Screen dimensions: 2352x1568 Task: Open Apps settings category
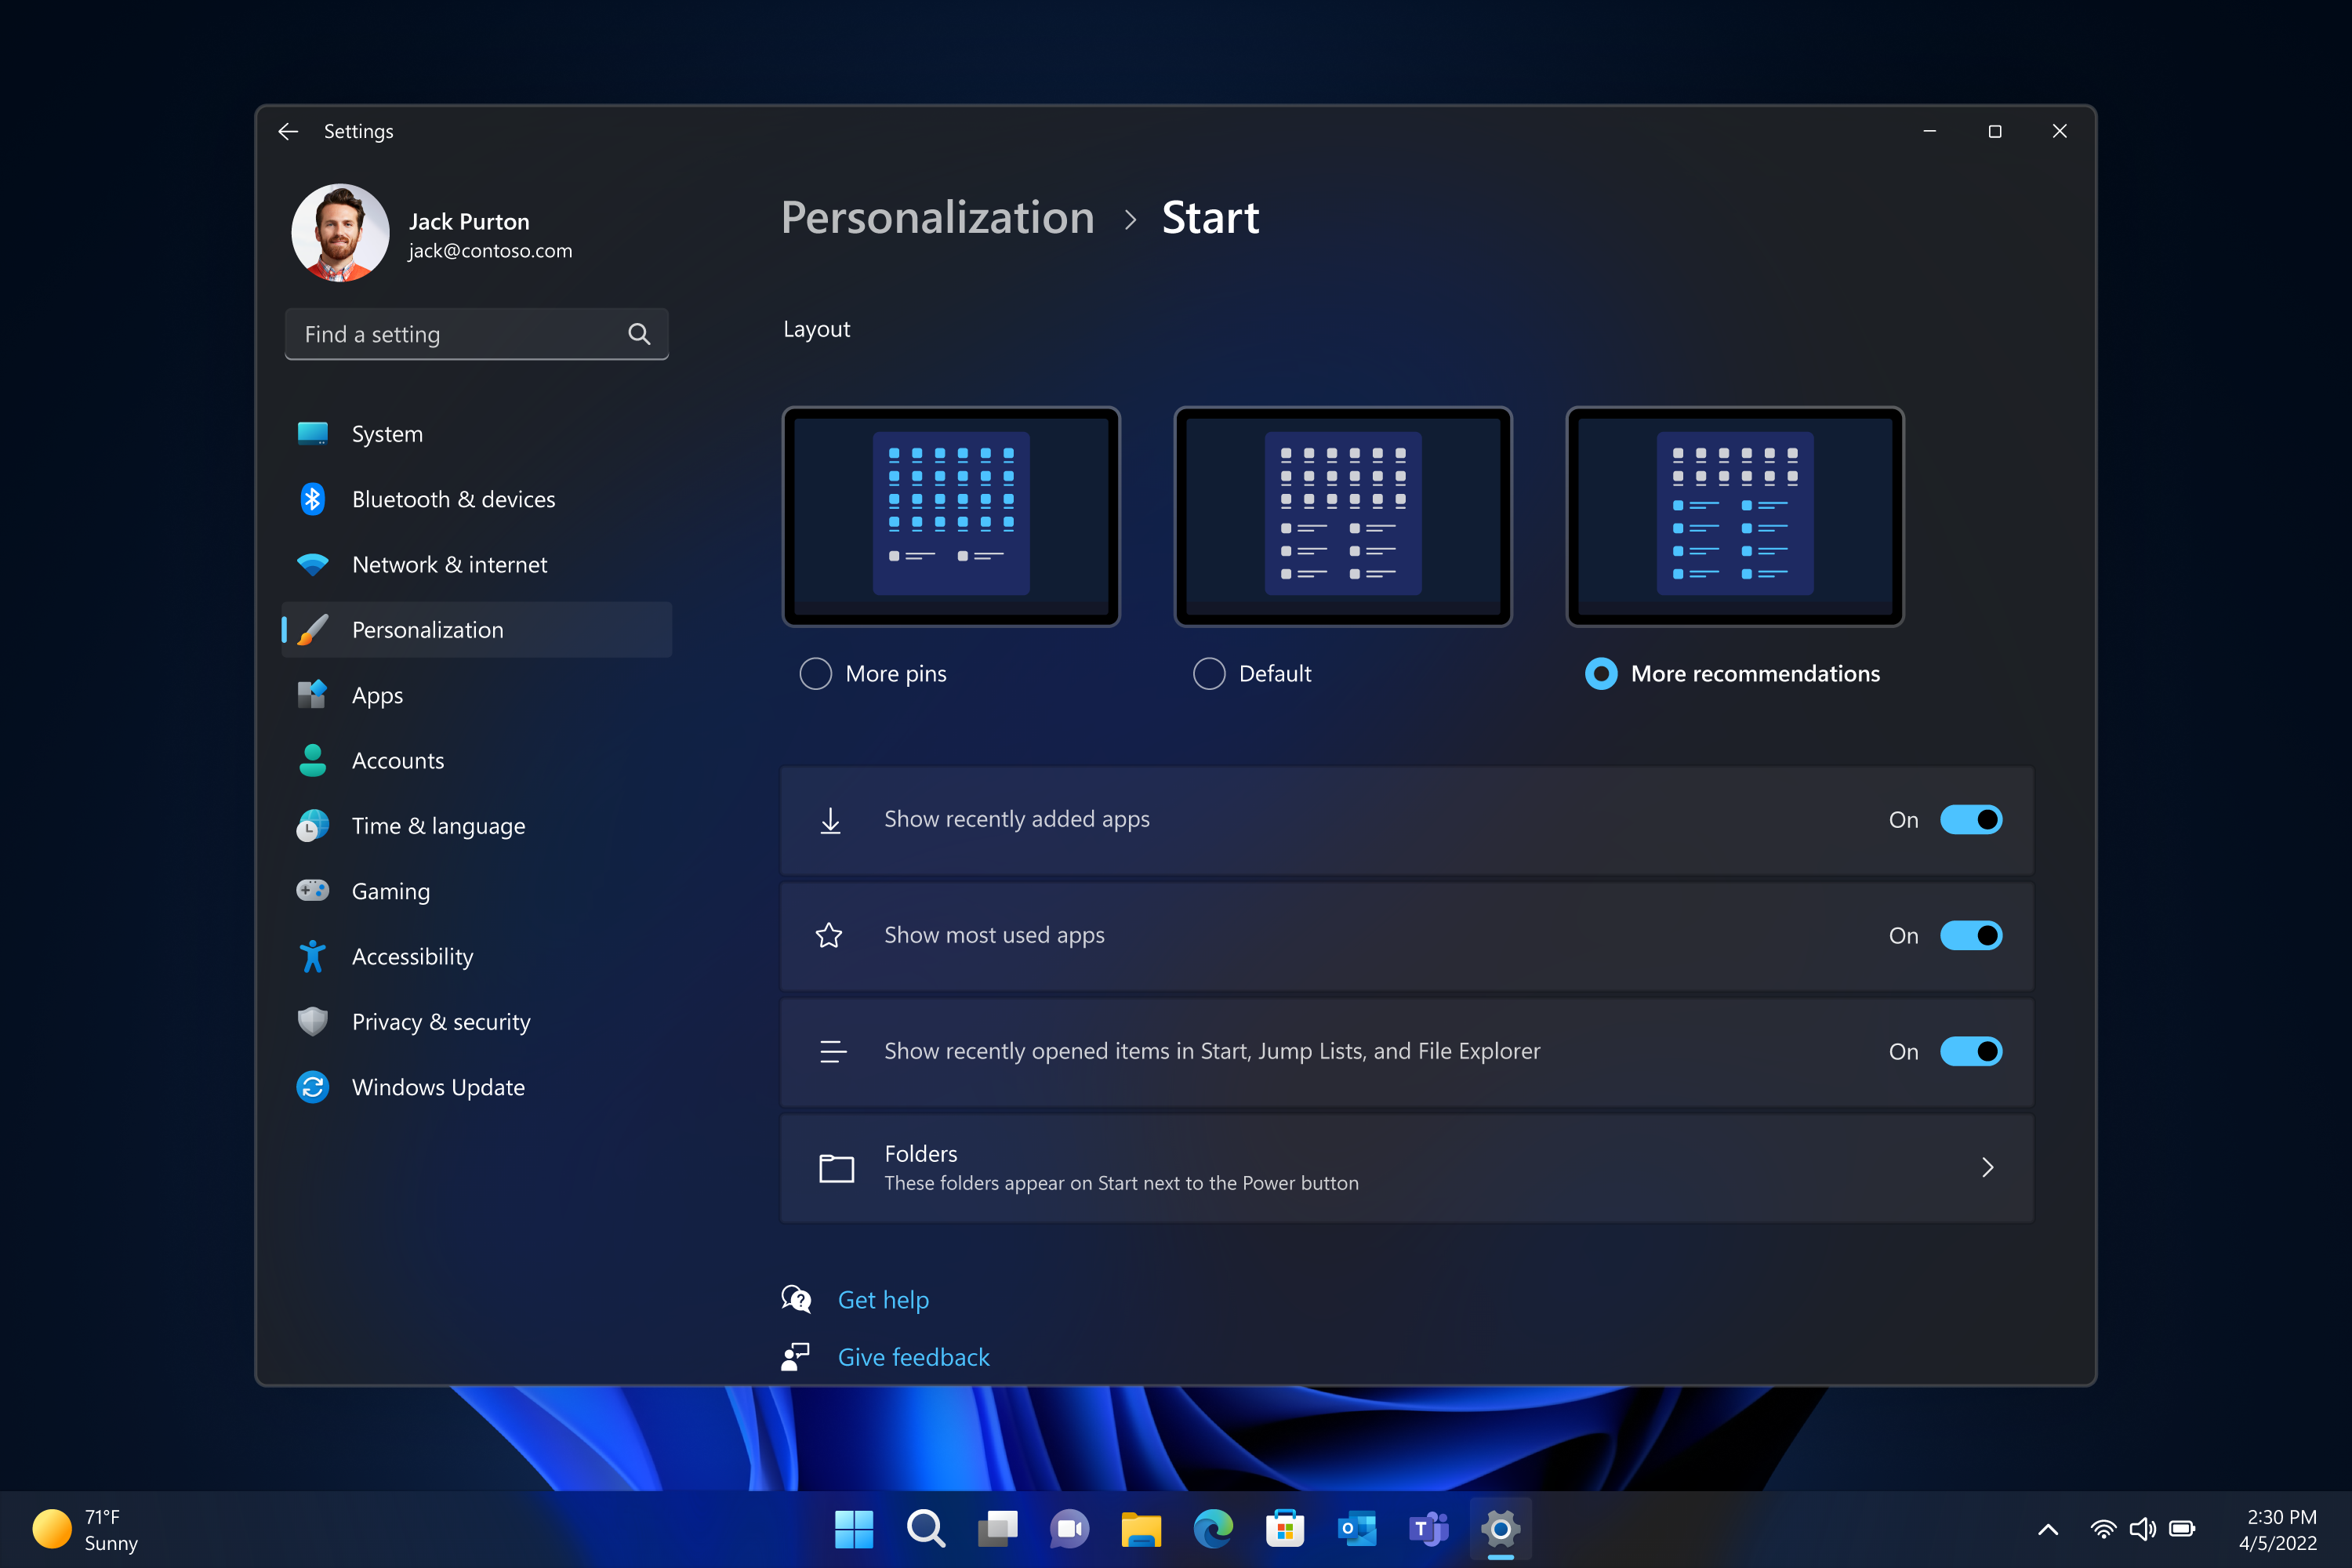tap(376, 693)
